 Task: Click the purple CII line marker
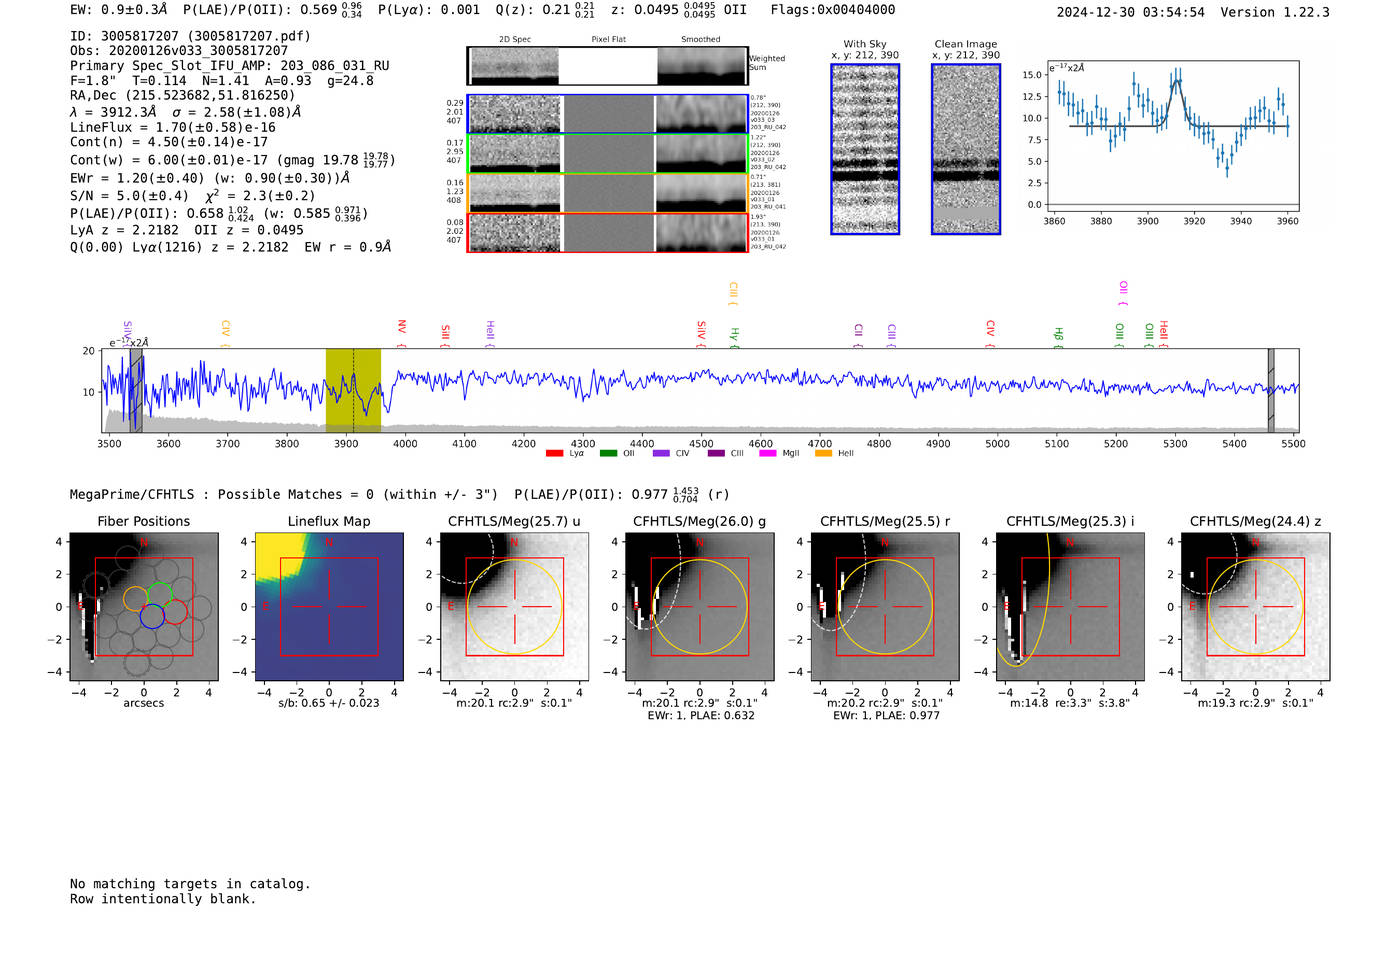(858, 336)
